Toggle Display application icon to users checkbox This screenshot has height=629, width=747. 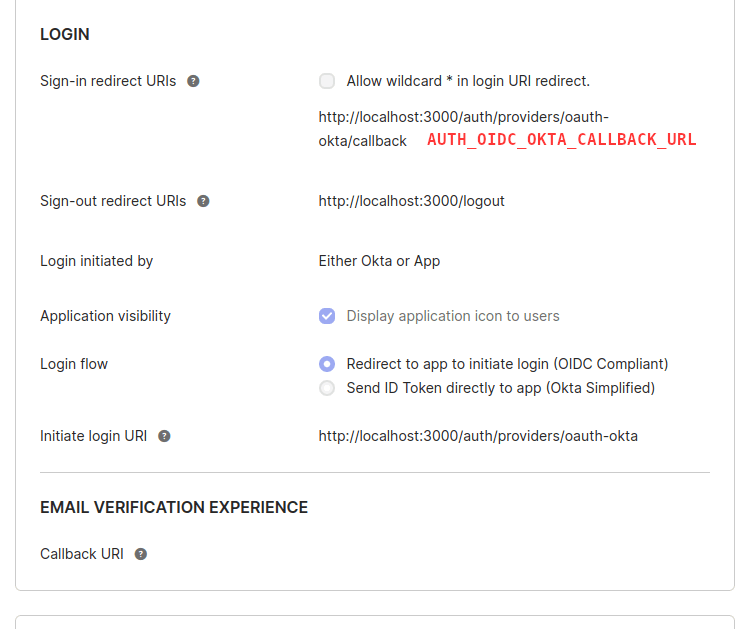click(x=327, y=316)
